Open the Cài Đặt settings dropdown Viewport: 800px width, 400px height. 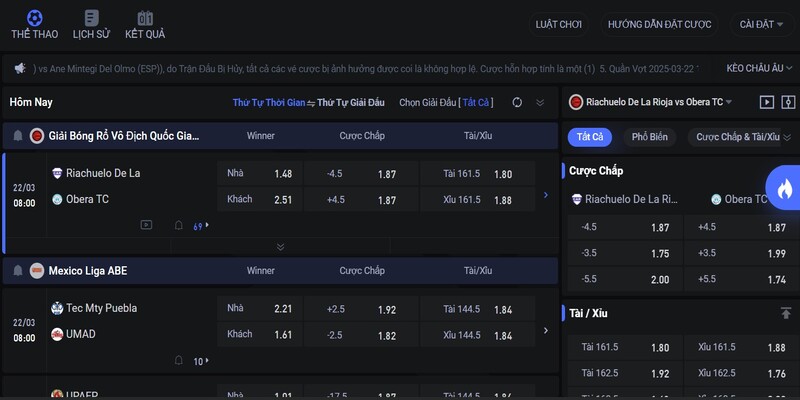tap(763, 24)
